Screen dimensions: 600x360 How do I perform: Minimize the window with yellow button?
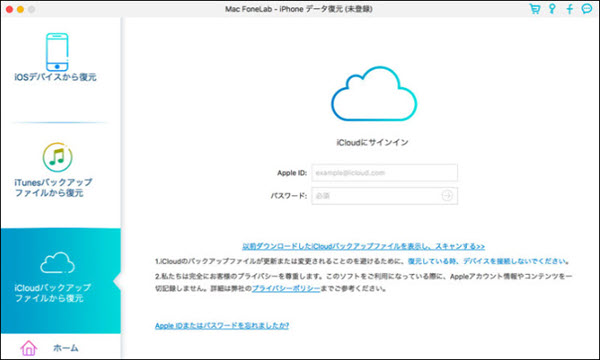point(21,9)
